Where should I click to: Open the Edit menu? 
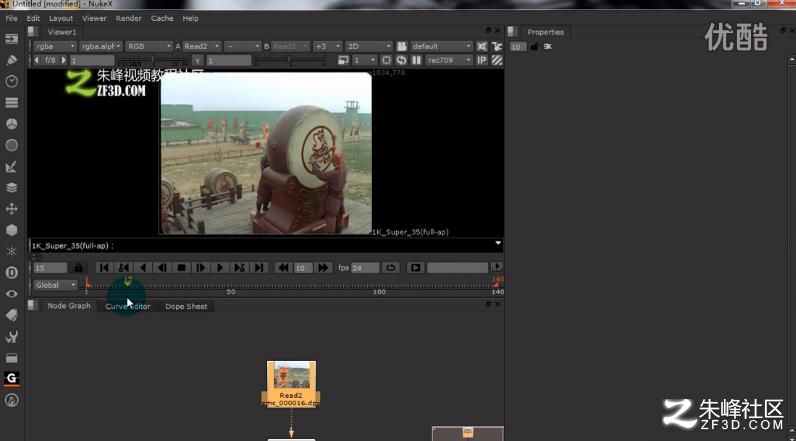pyautogui.click(x=33, y=18)
